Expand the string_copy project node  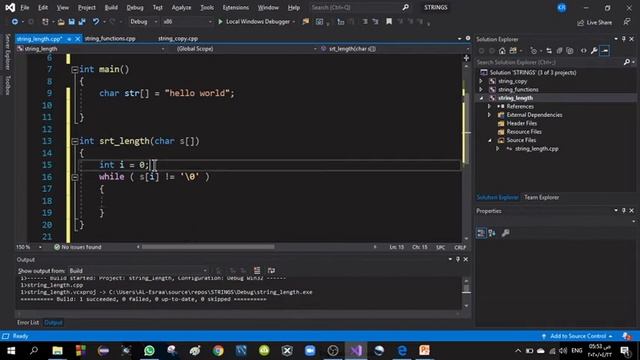pyautogui.click(x=481, y=81)
